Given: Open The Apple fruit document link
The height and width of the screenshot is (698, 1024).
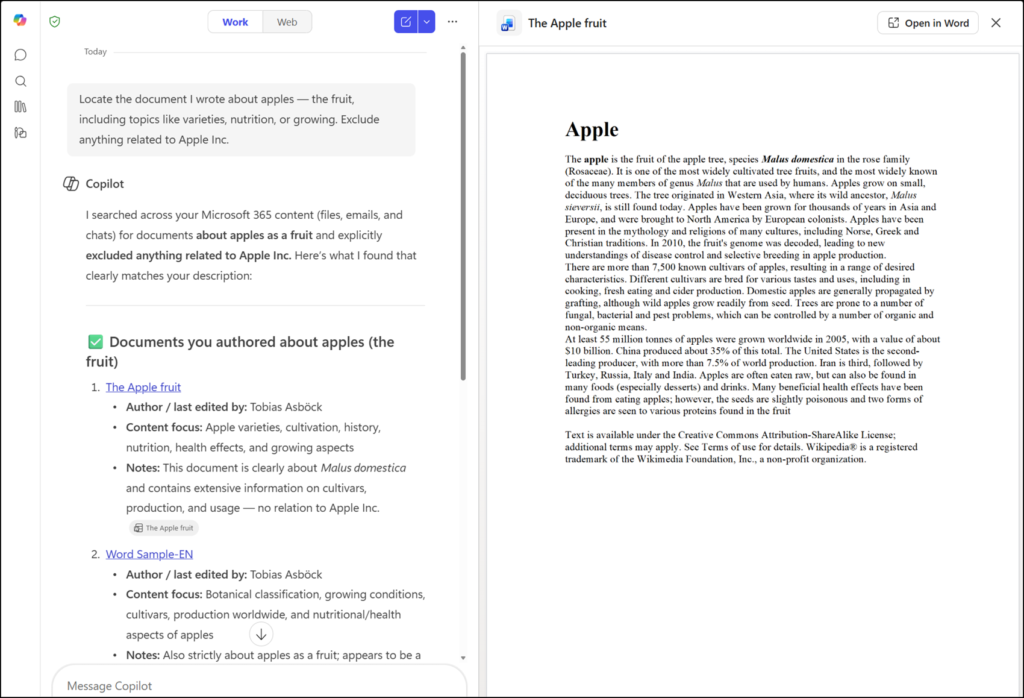Looking at the screenshot, I should tap(143, 387).
